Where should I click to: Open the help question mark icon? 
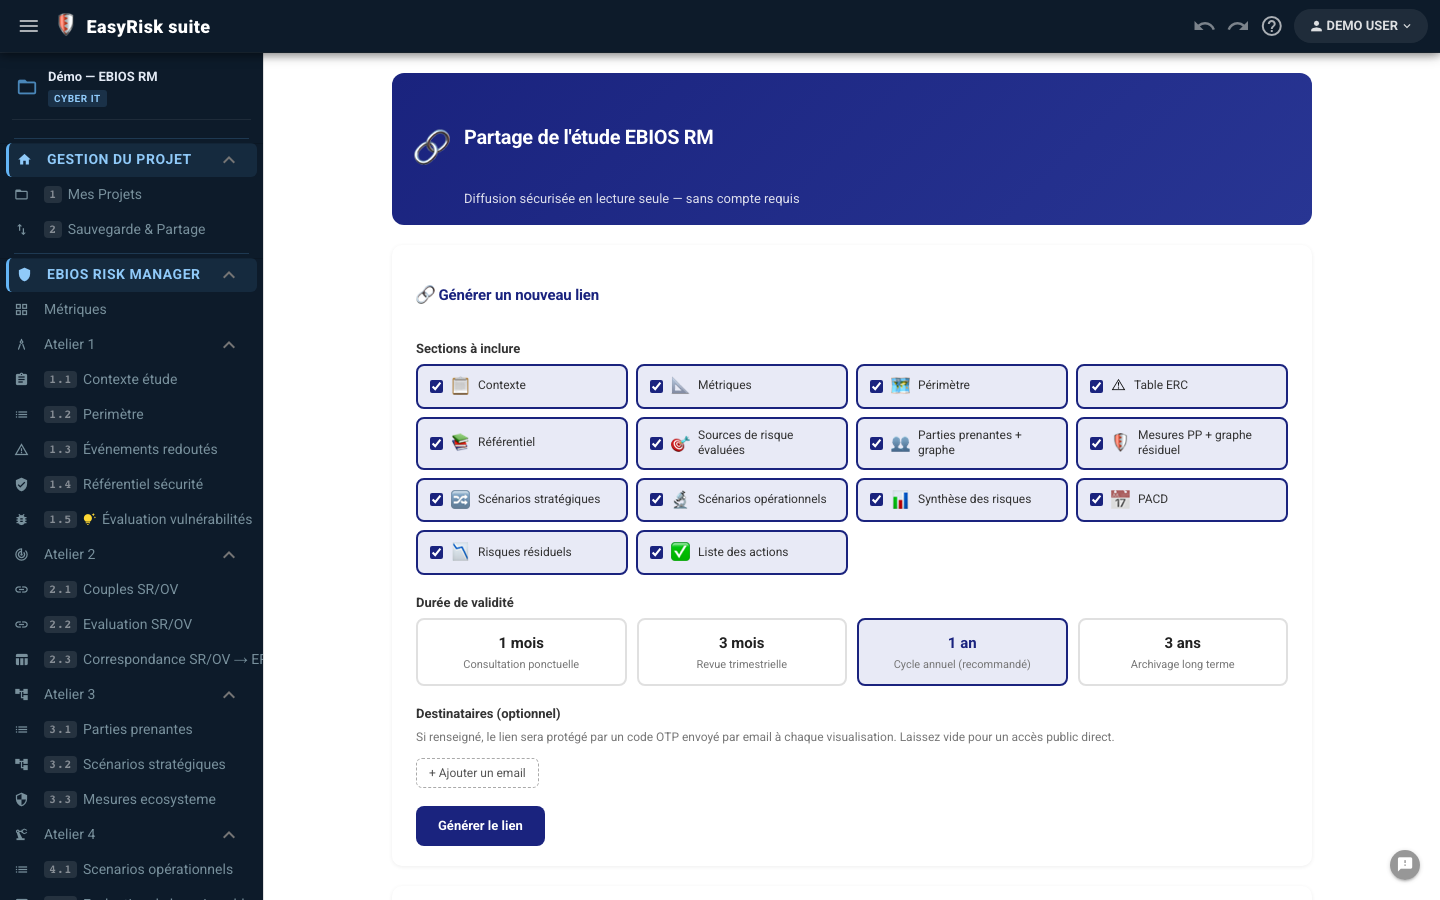pos(1272,26)
